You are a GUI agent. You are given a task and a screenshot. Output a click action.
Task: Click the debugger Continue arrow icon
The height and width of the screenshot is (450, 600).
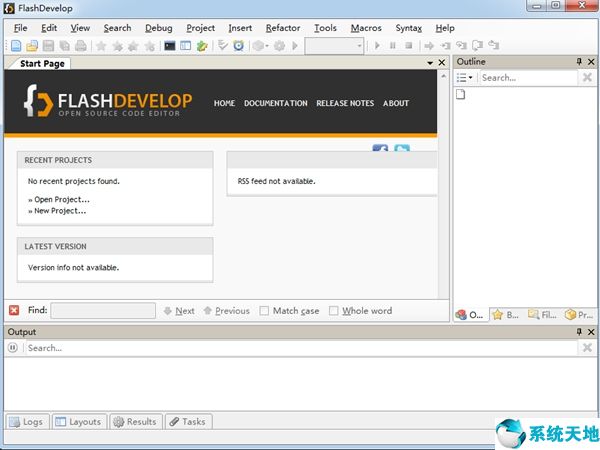pos(429,46)
